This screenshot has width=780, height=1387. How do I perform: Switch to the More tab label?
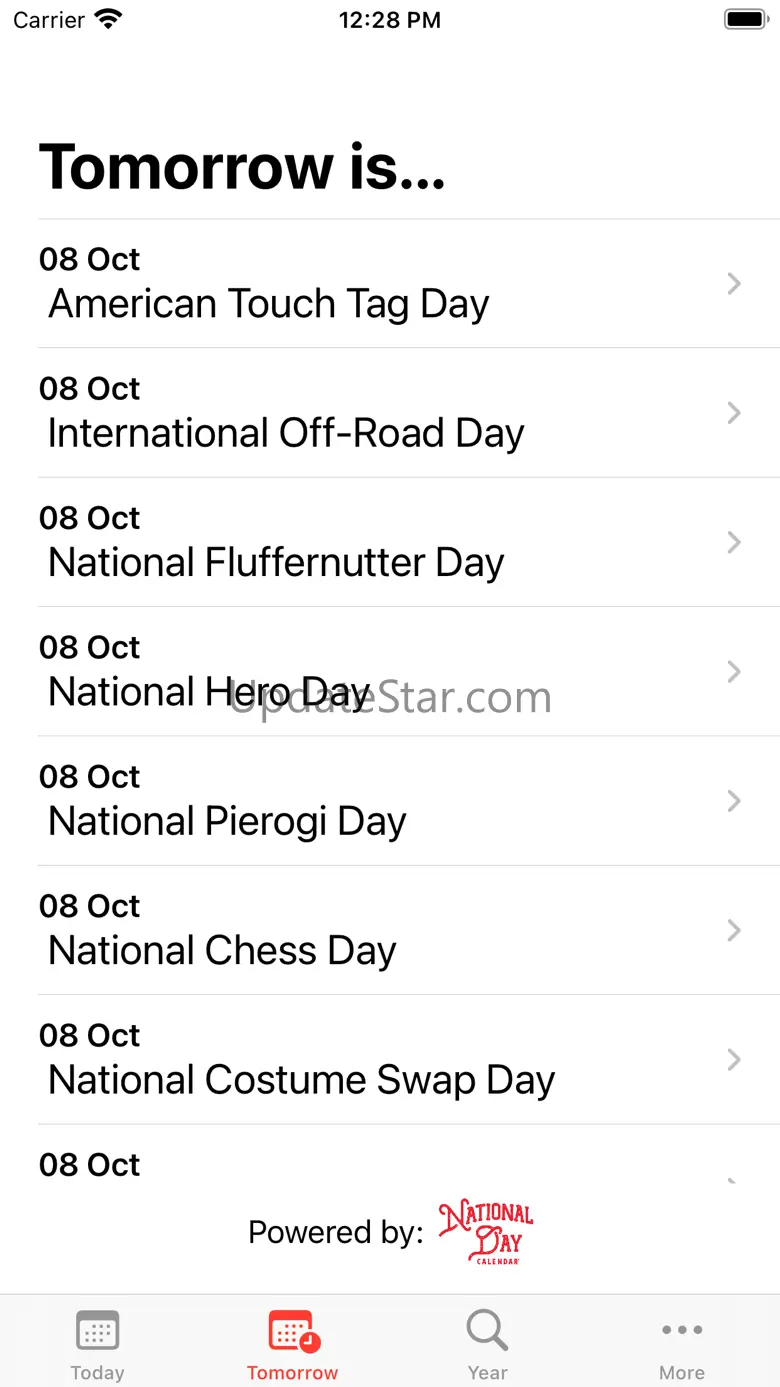coord(682,1373)
